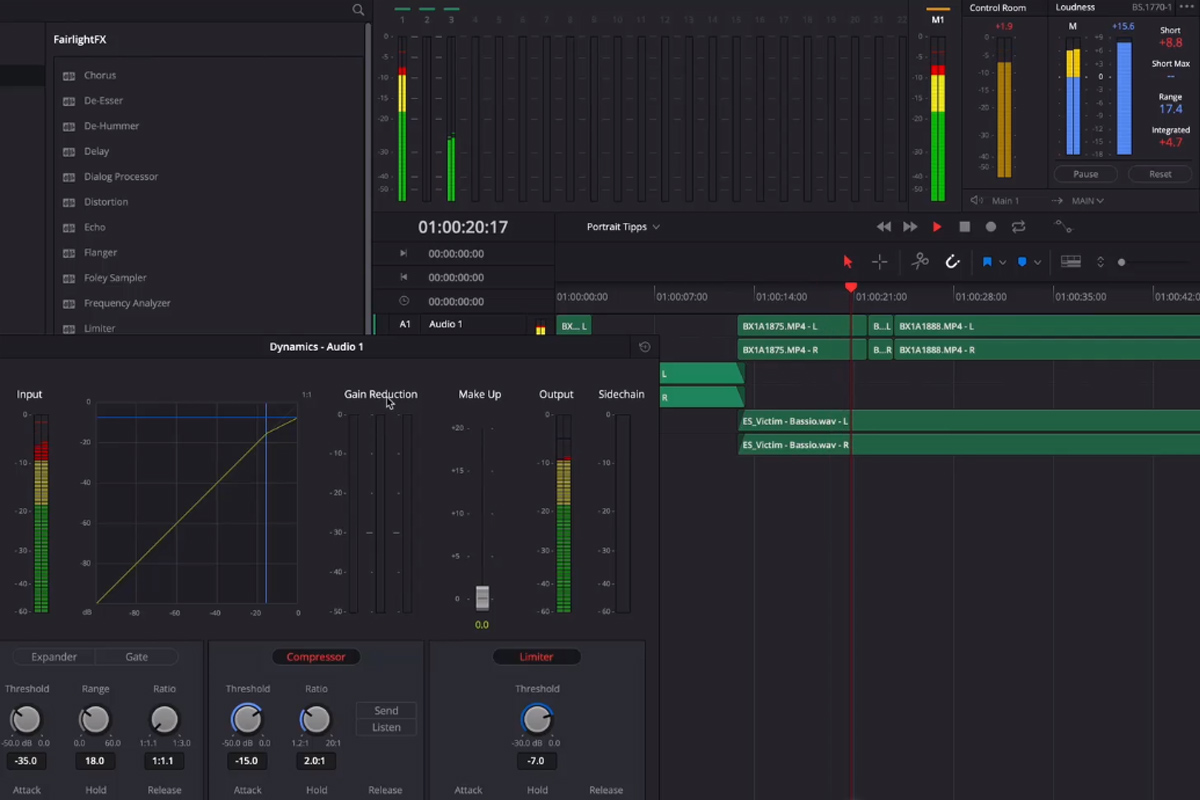Toggle the Compressor on/off button

click(x=316, y=657)
